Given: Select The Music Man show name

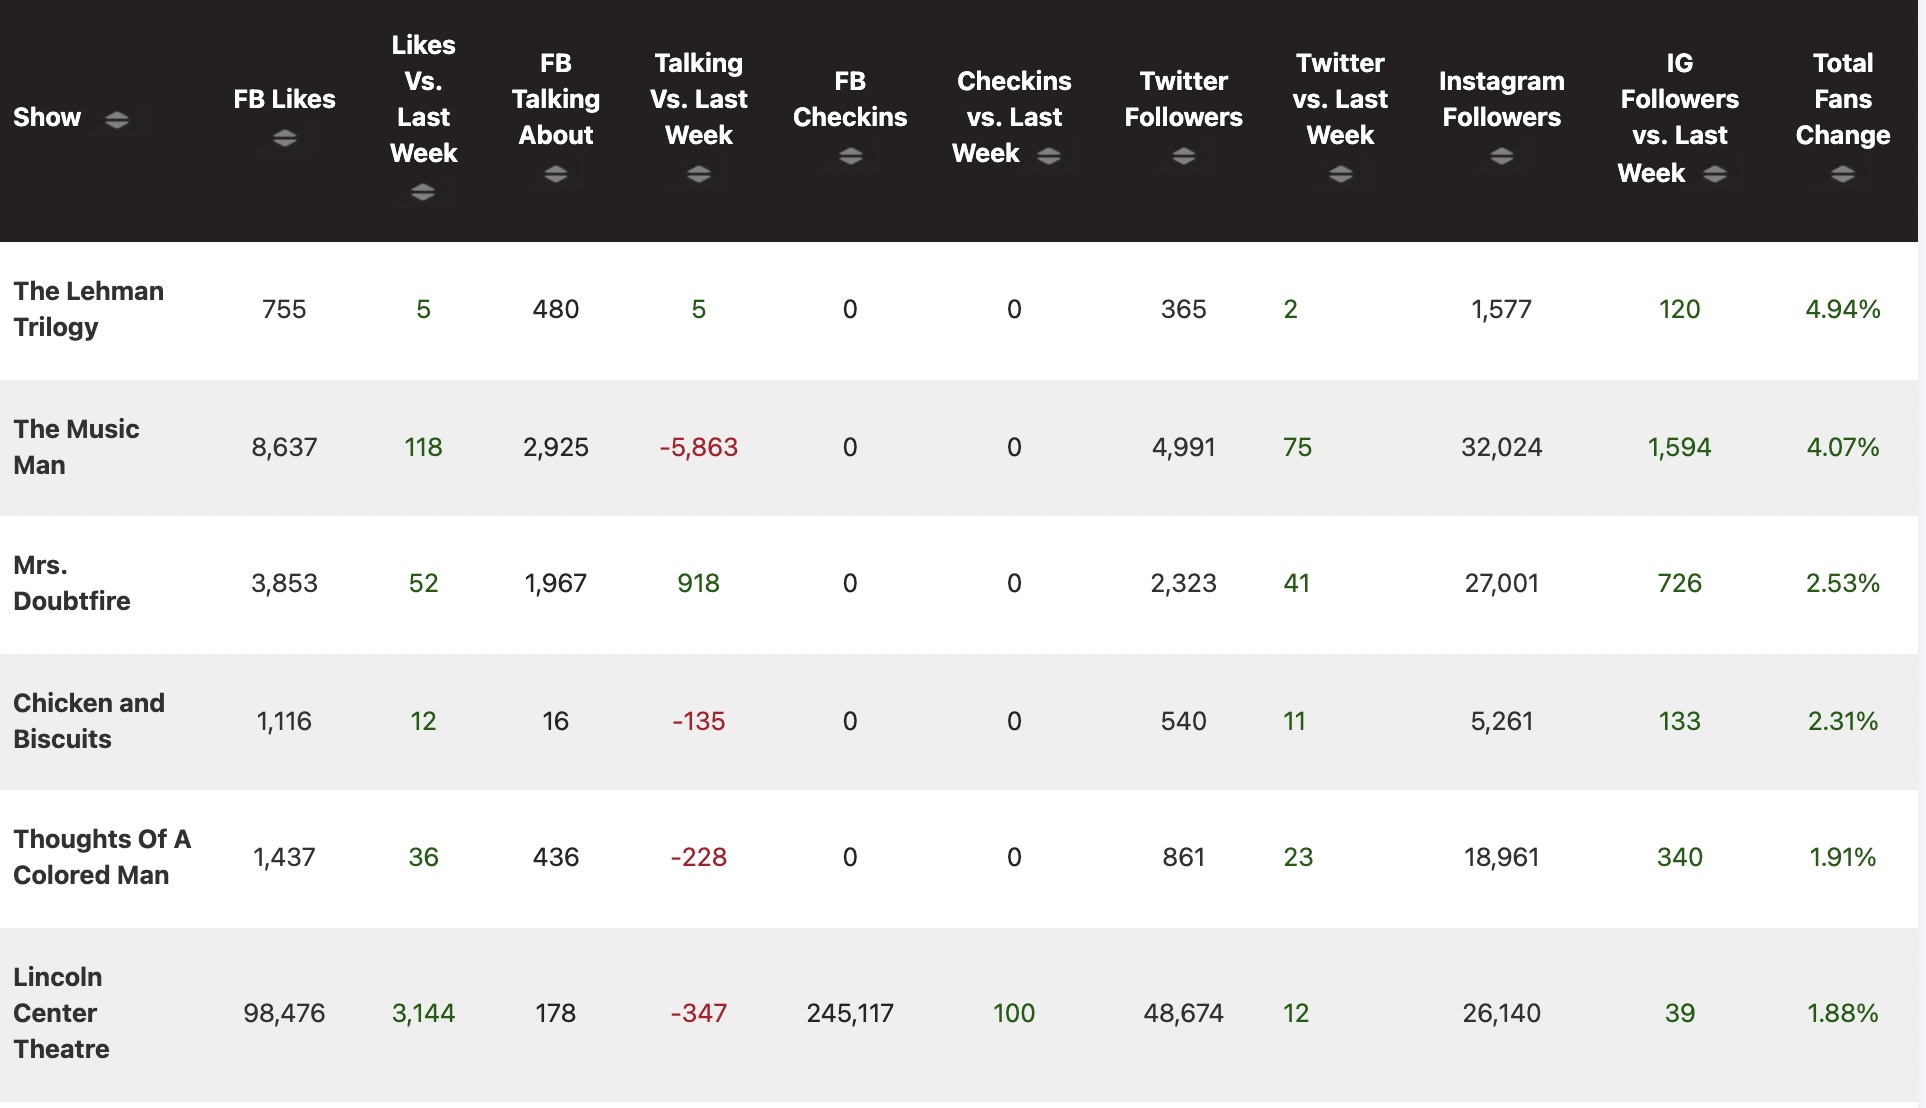Looking at the screenshot, I should (76, 447).
